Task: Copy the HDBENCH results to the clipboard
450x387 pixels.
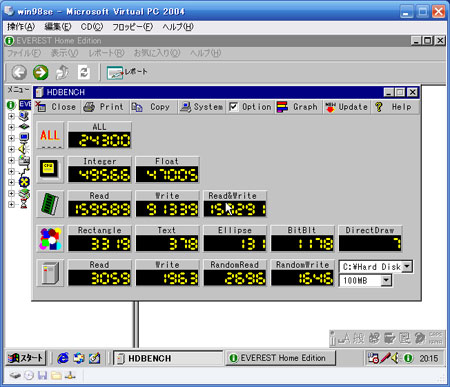Action: click(152, 107)
